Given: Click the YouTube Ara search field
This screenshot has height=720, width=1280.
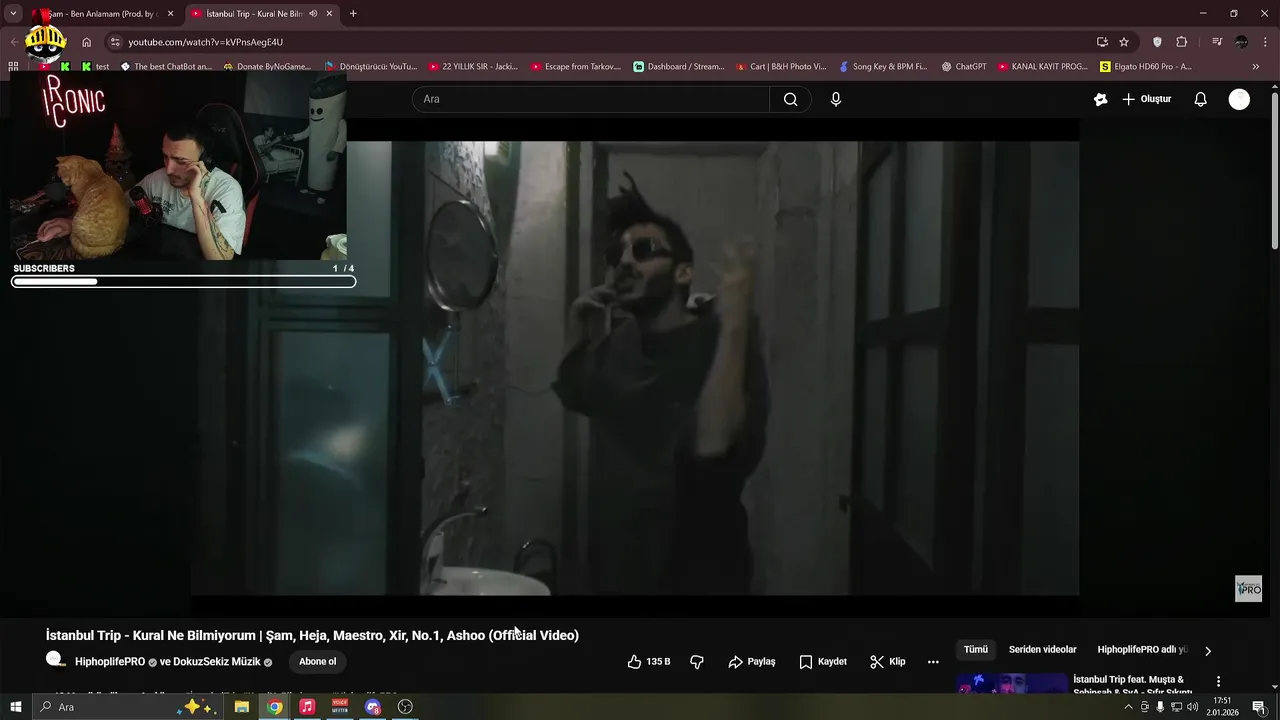Looking at the screenshot, I should tap(590, 99).
